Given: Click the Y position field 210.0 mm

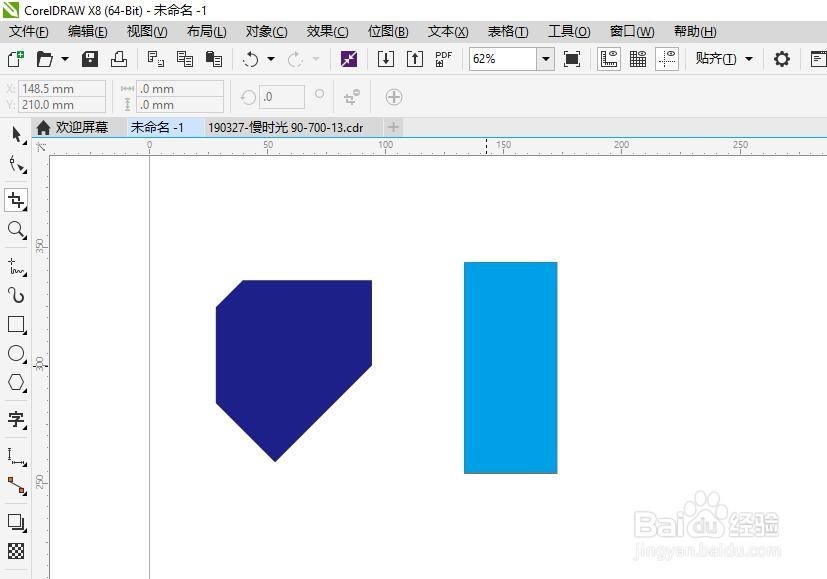Looking at the screenshot, I should (x=62, y=104).
